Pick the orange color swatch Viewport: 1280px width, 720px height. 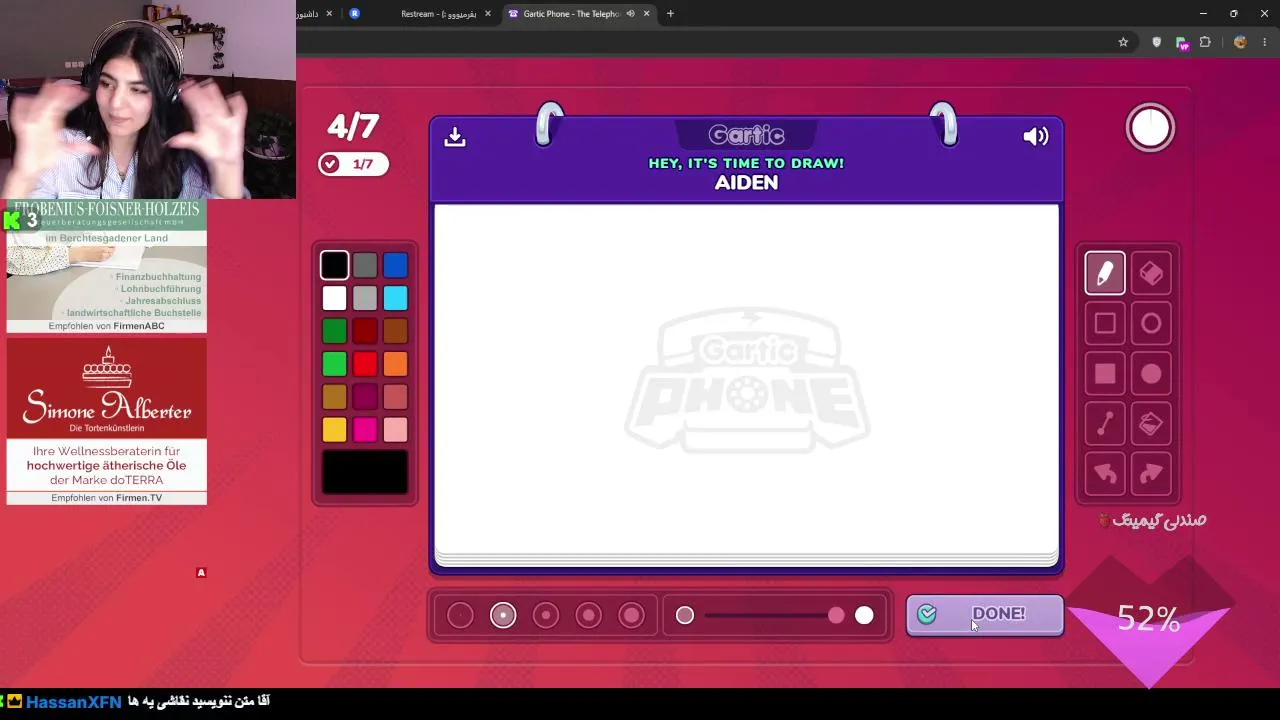pos(395,364)
